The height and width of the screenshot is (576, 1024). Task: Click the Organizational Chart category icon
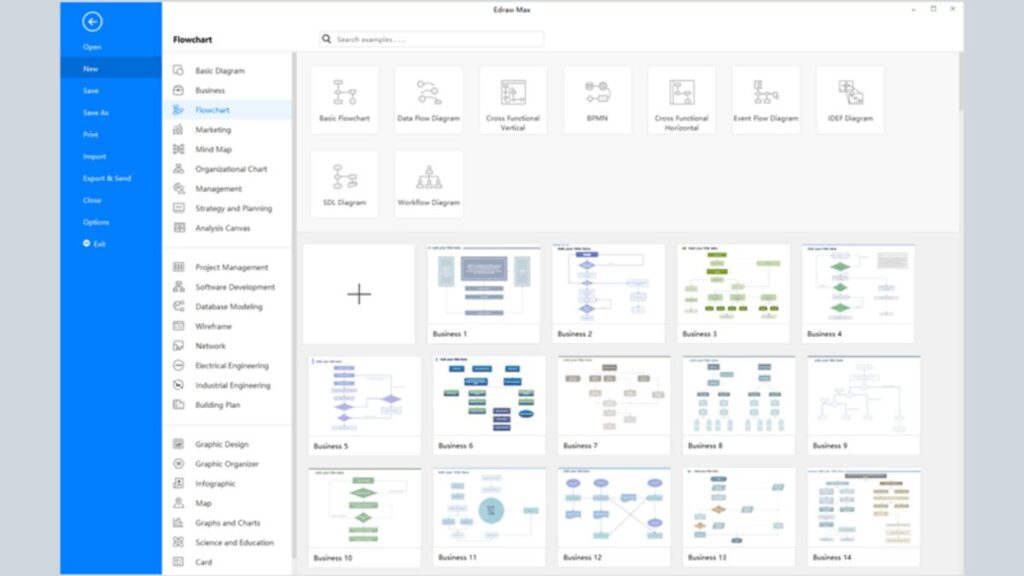[178, 168]
